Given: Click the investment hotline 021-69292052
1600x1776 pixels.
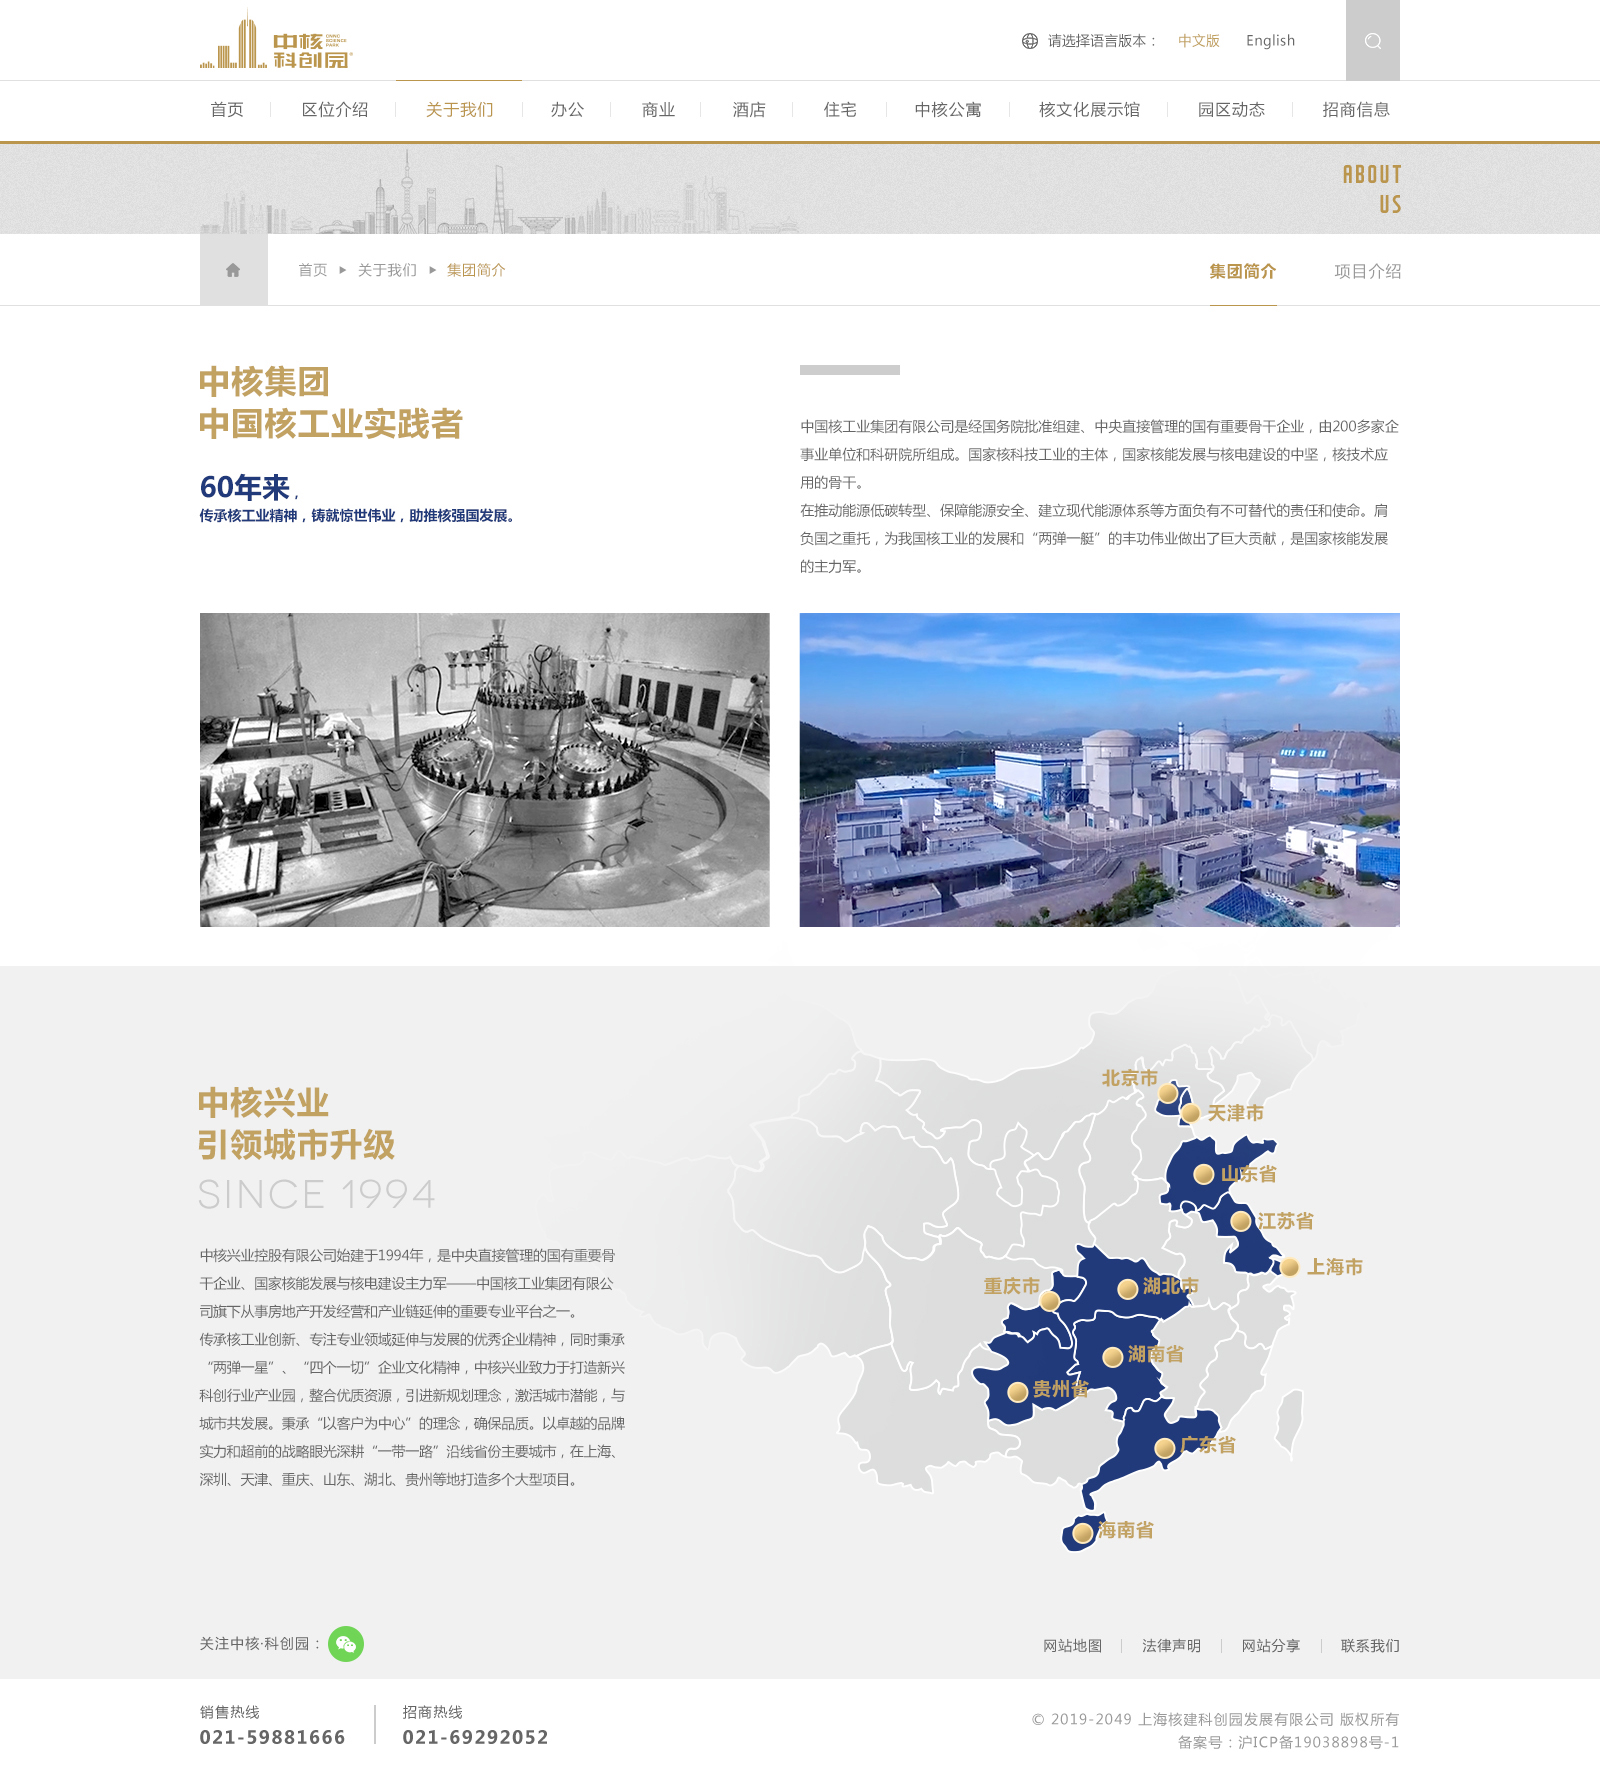Looking at the screenshot, I should click(475, 1737).
